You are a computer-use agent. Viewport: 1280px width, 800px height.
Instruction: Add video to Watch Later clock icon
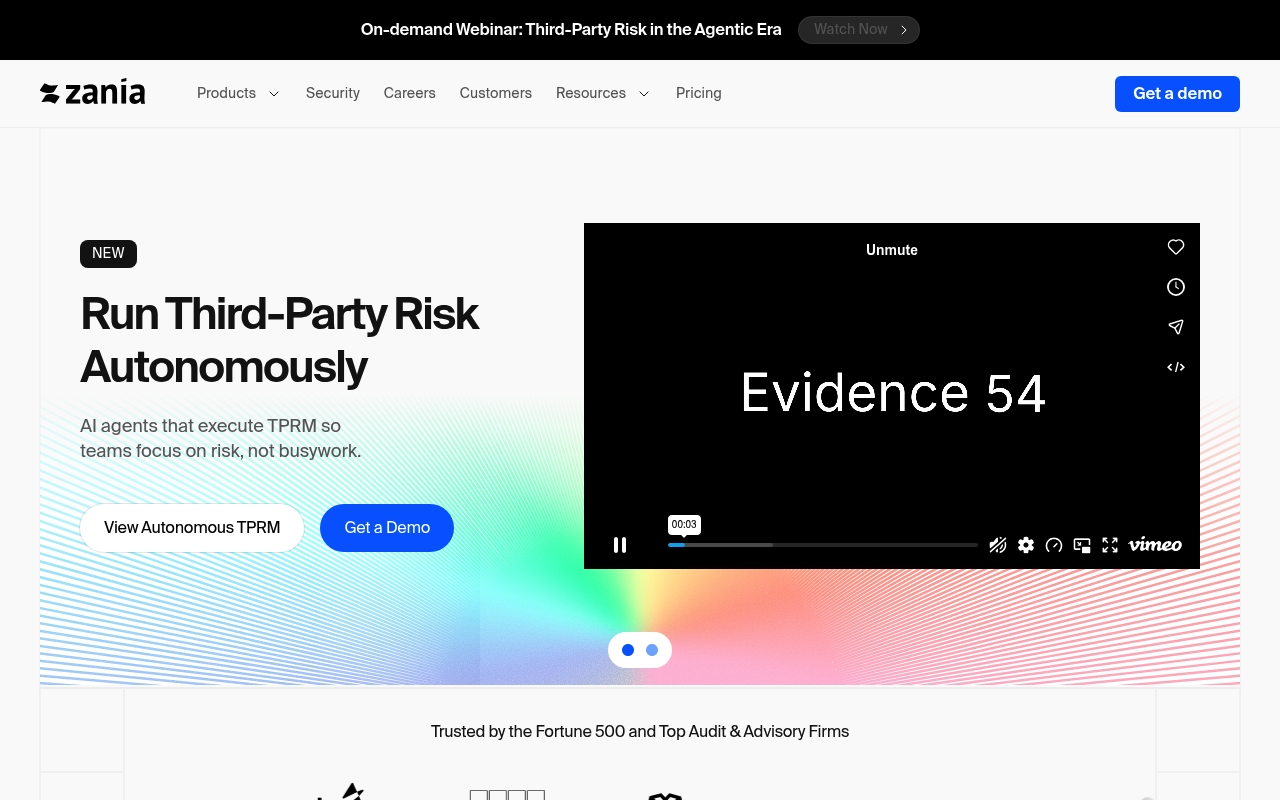1176,287
